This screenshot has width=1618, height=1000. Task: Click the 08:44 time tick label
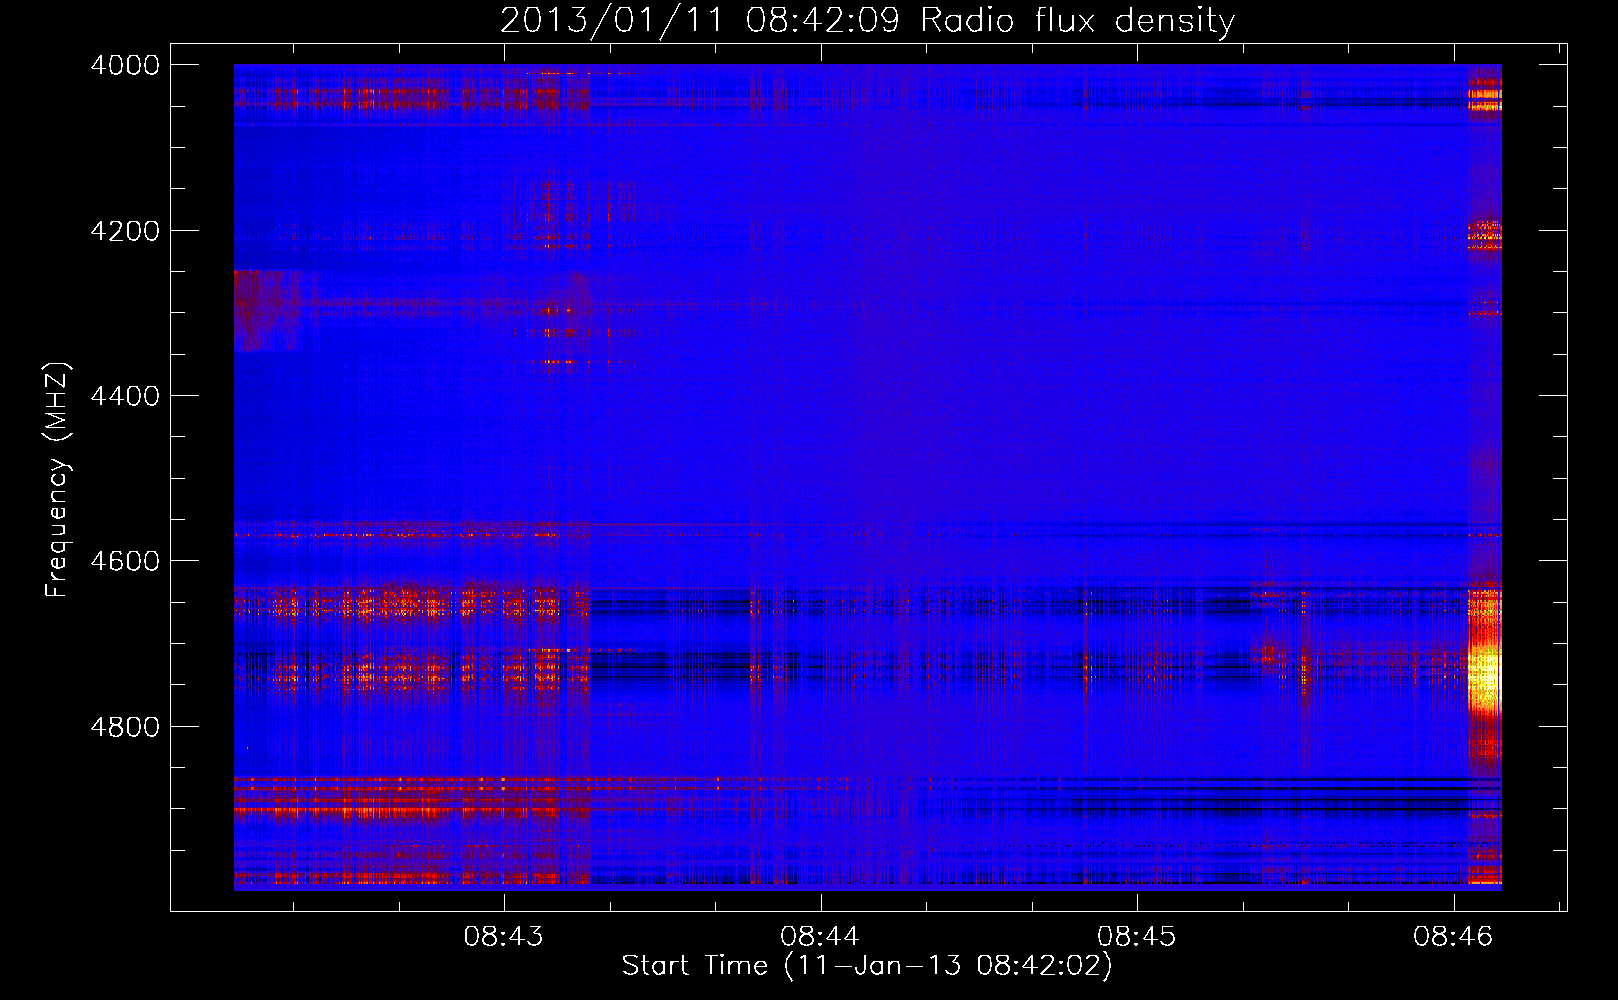pyautogui.click(x=820, y=937)
